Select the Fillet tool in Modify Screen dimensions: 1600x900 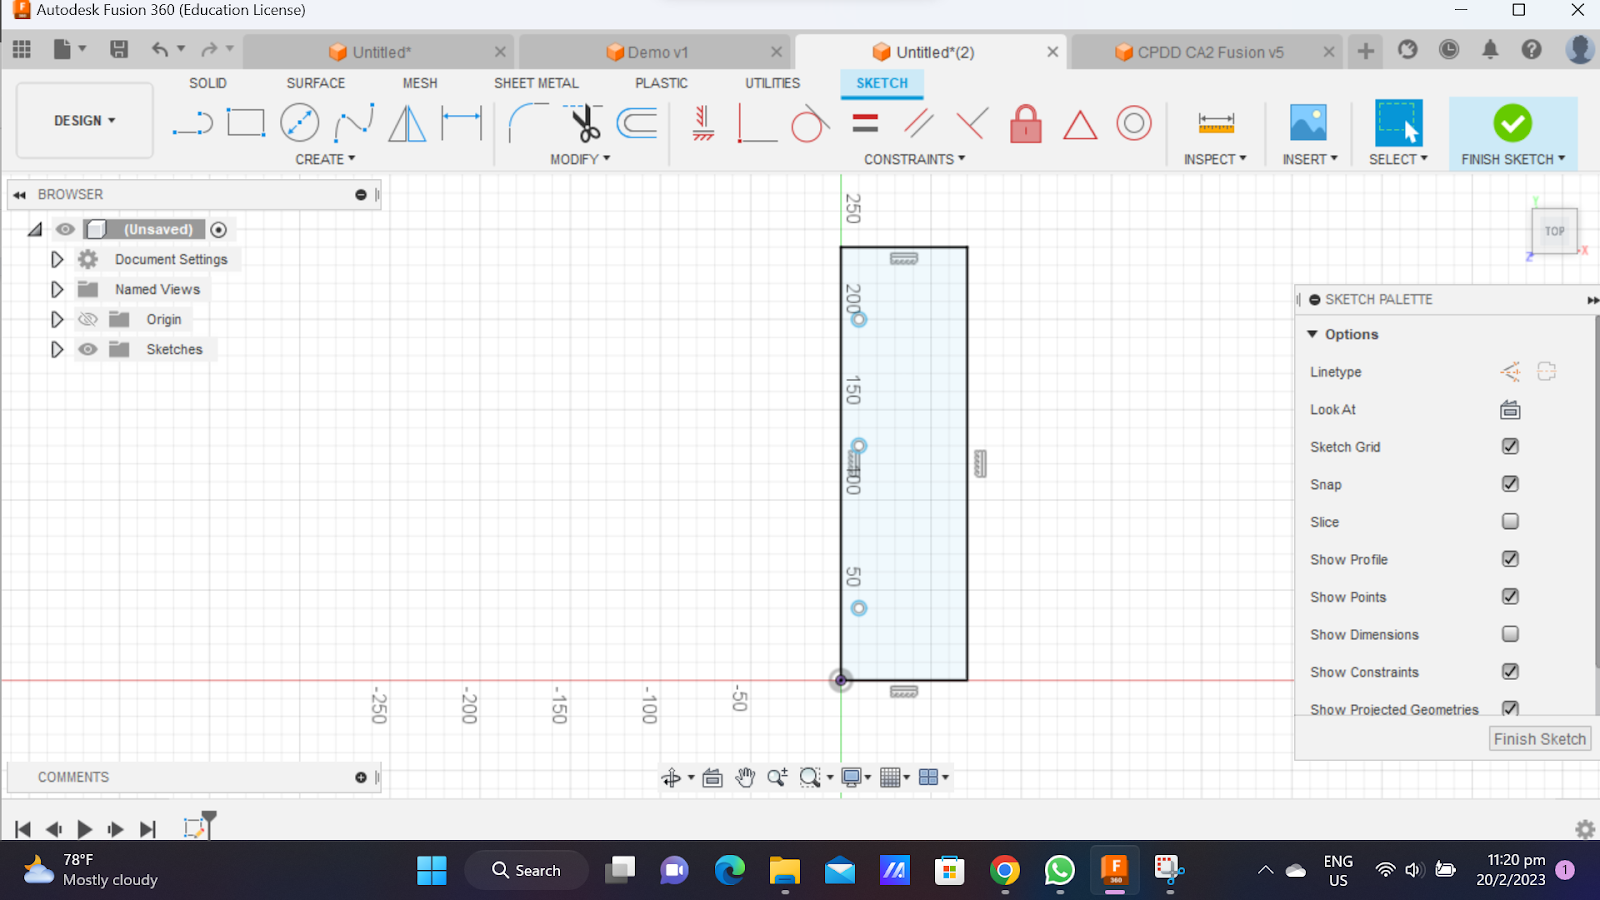(x=528, y=123)
